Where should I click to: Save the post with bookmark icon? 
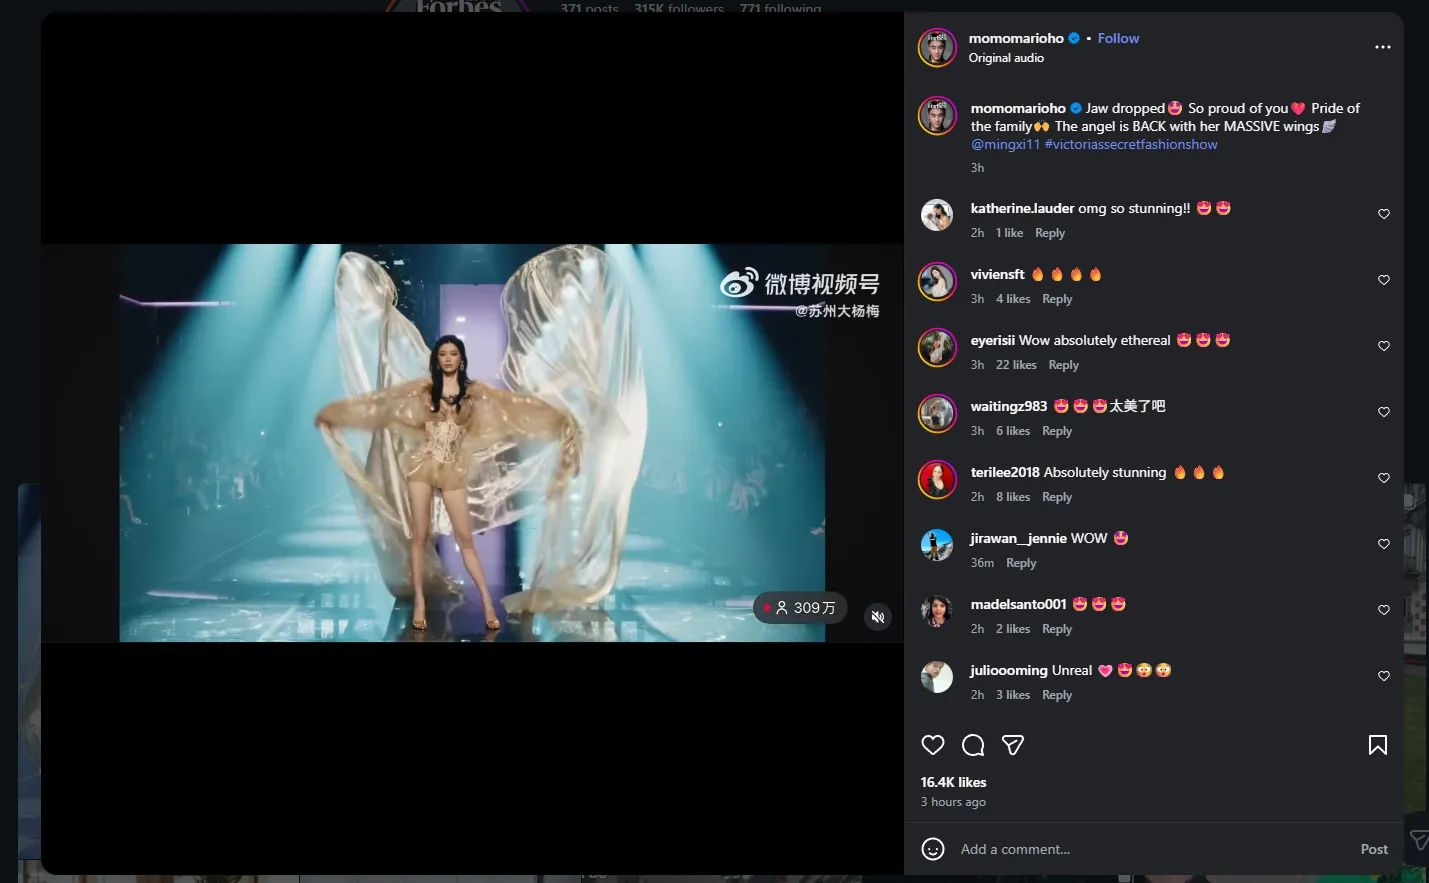pos(1378,745)
